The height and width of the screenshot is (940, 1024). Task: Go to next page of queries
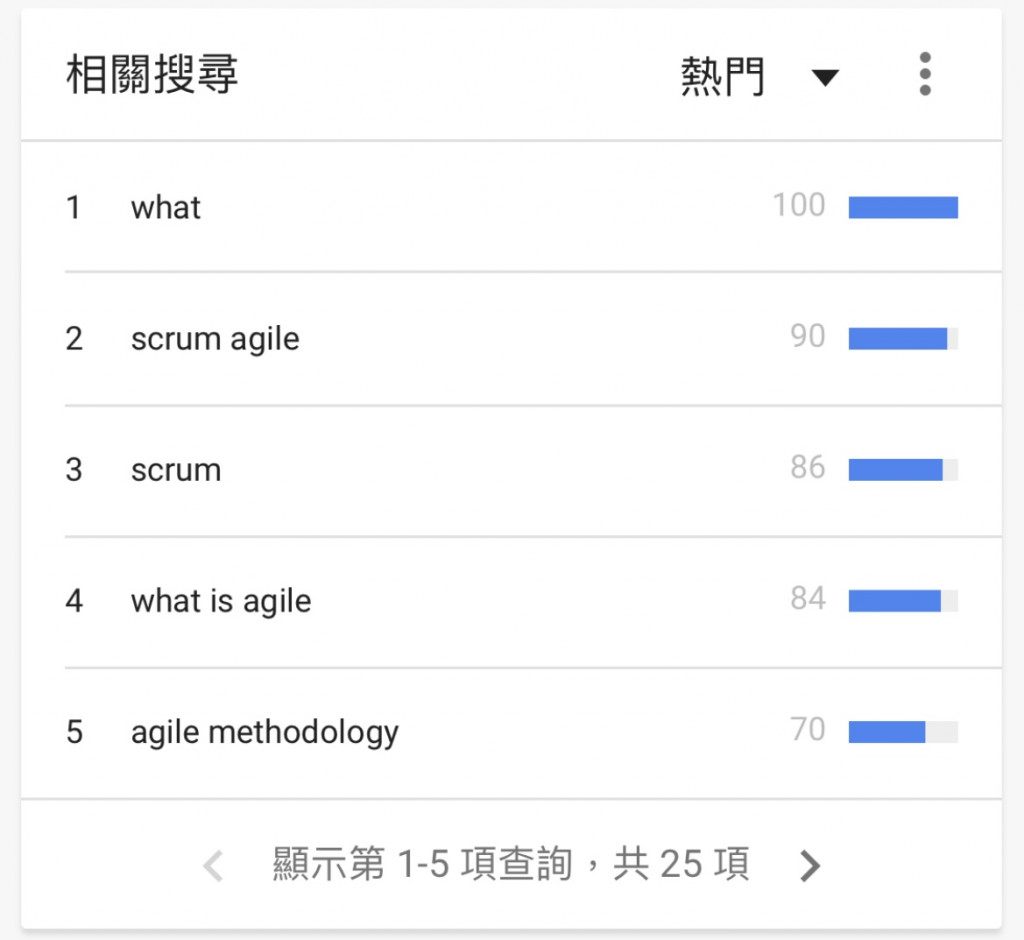[x=810, y=866]
